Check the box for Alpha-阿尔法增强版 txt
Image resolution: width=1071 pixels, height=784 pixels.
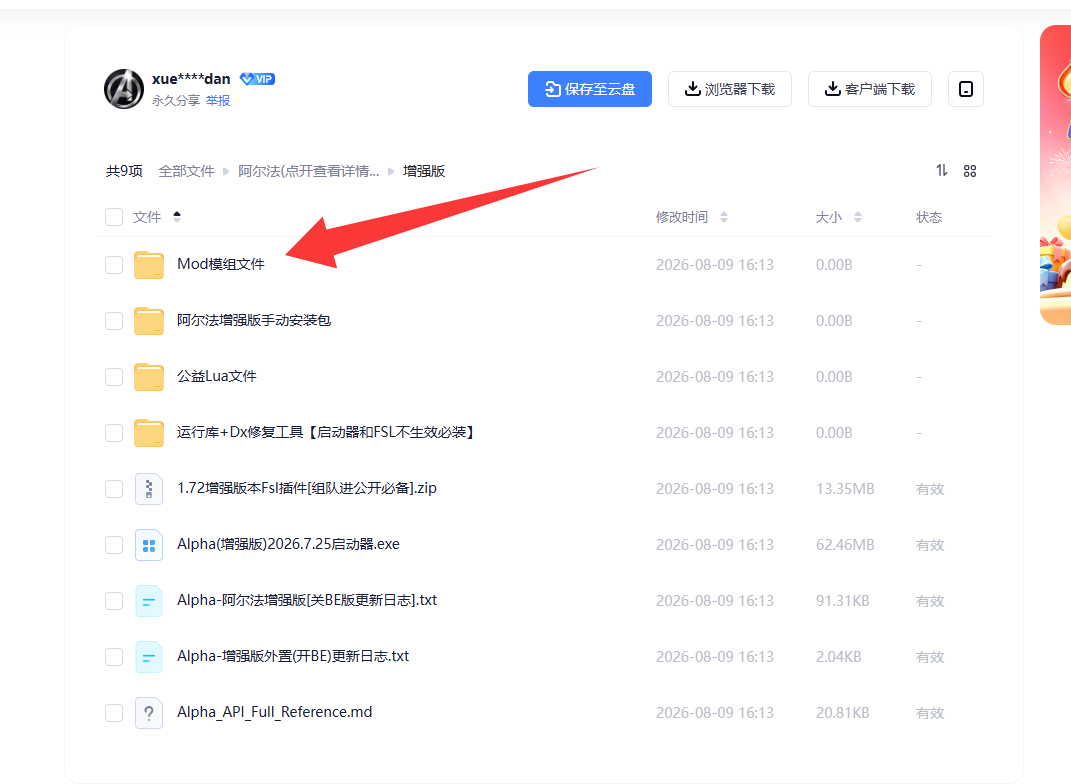pyautogui.click(x=114, y=601)
